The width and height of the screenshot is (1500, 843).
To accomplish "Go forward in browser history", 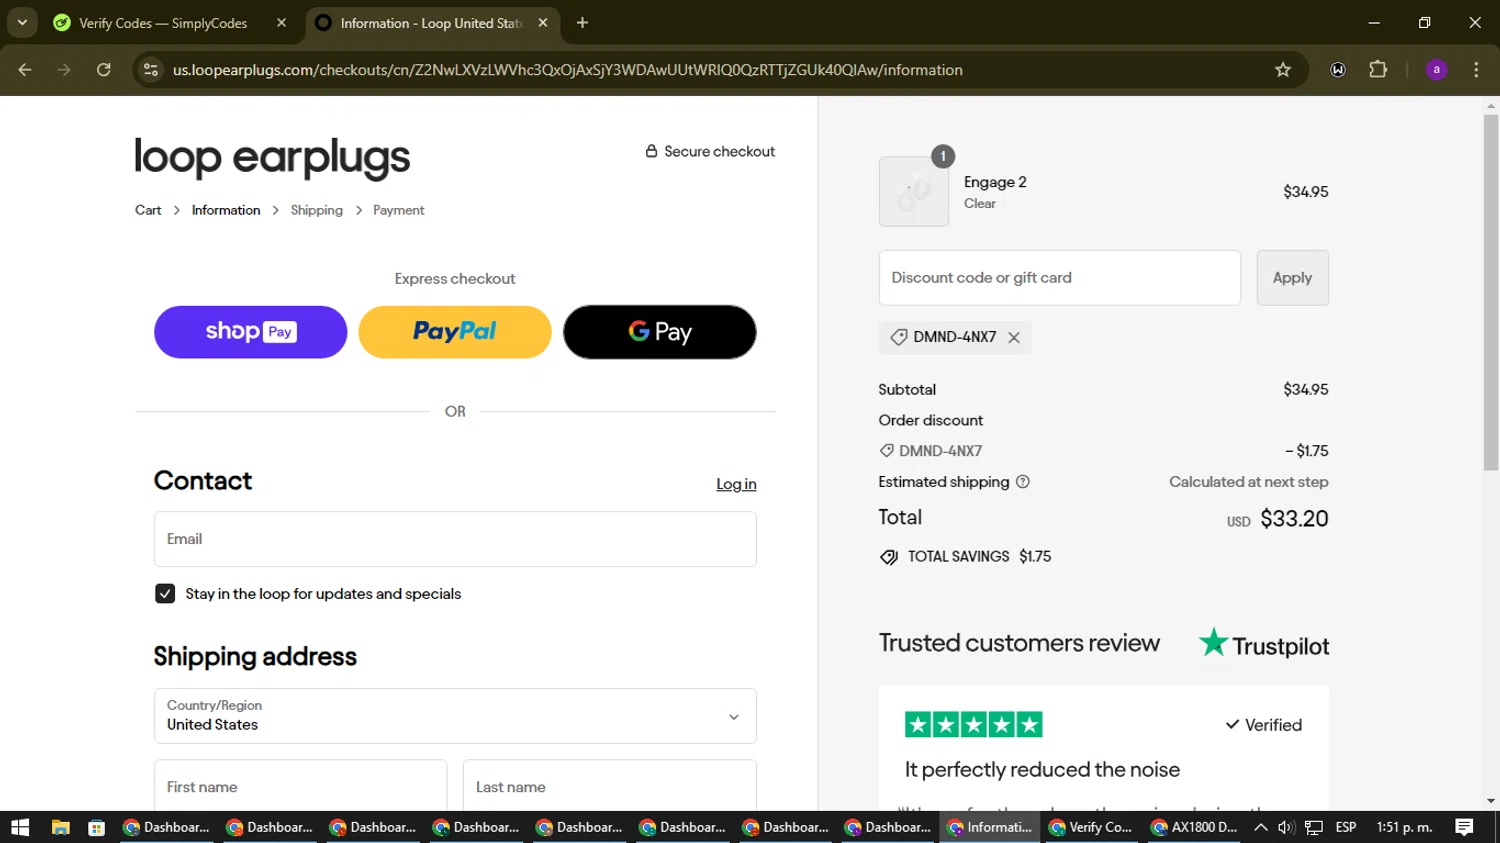I will pos(64,70).
